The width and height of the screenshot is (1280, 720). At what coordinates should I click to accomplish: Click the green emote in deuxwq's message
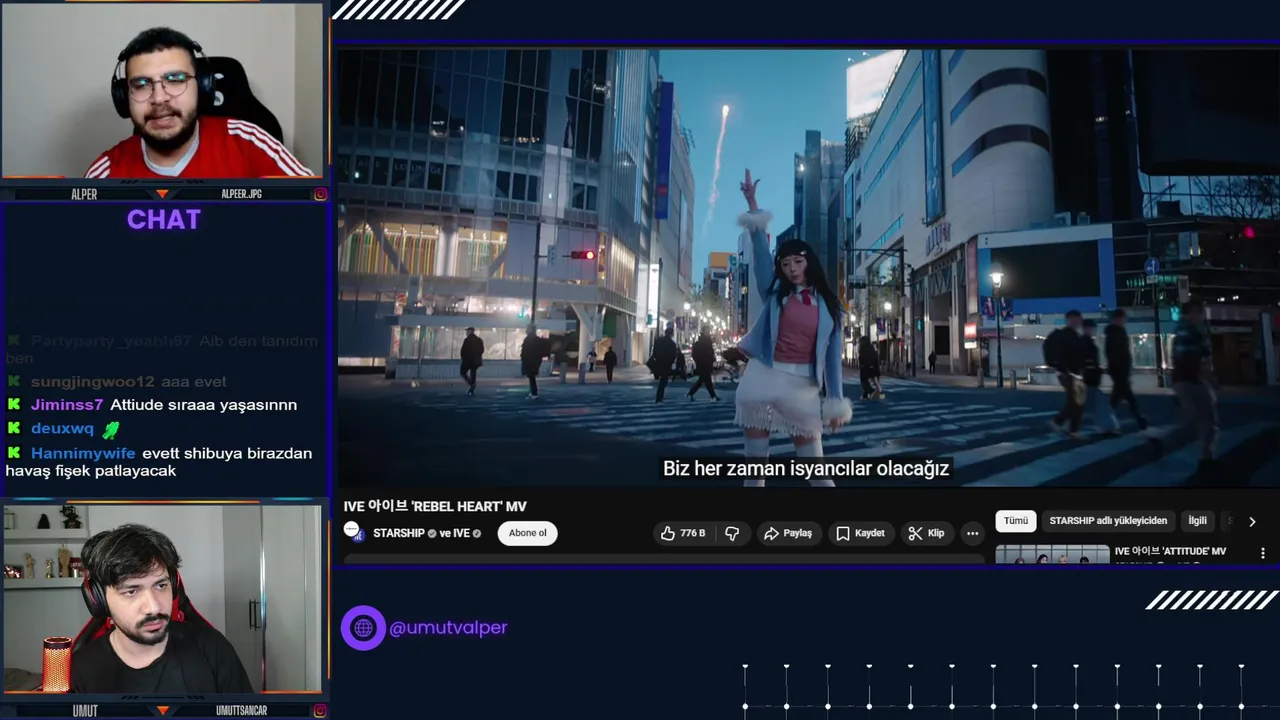111,429
